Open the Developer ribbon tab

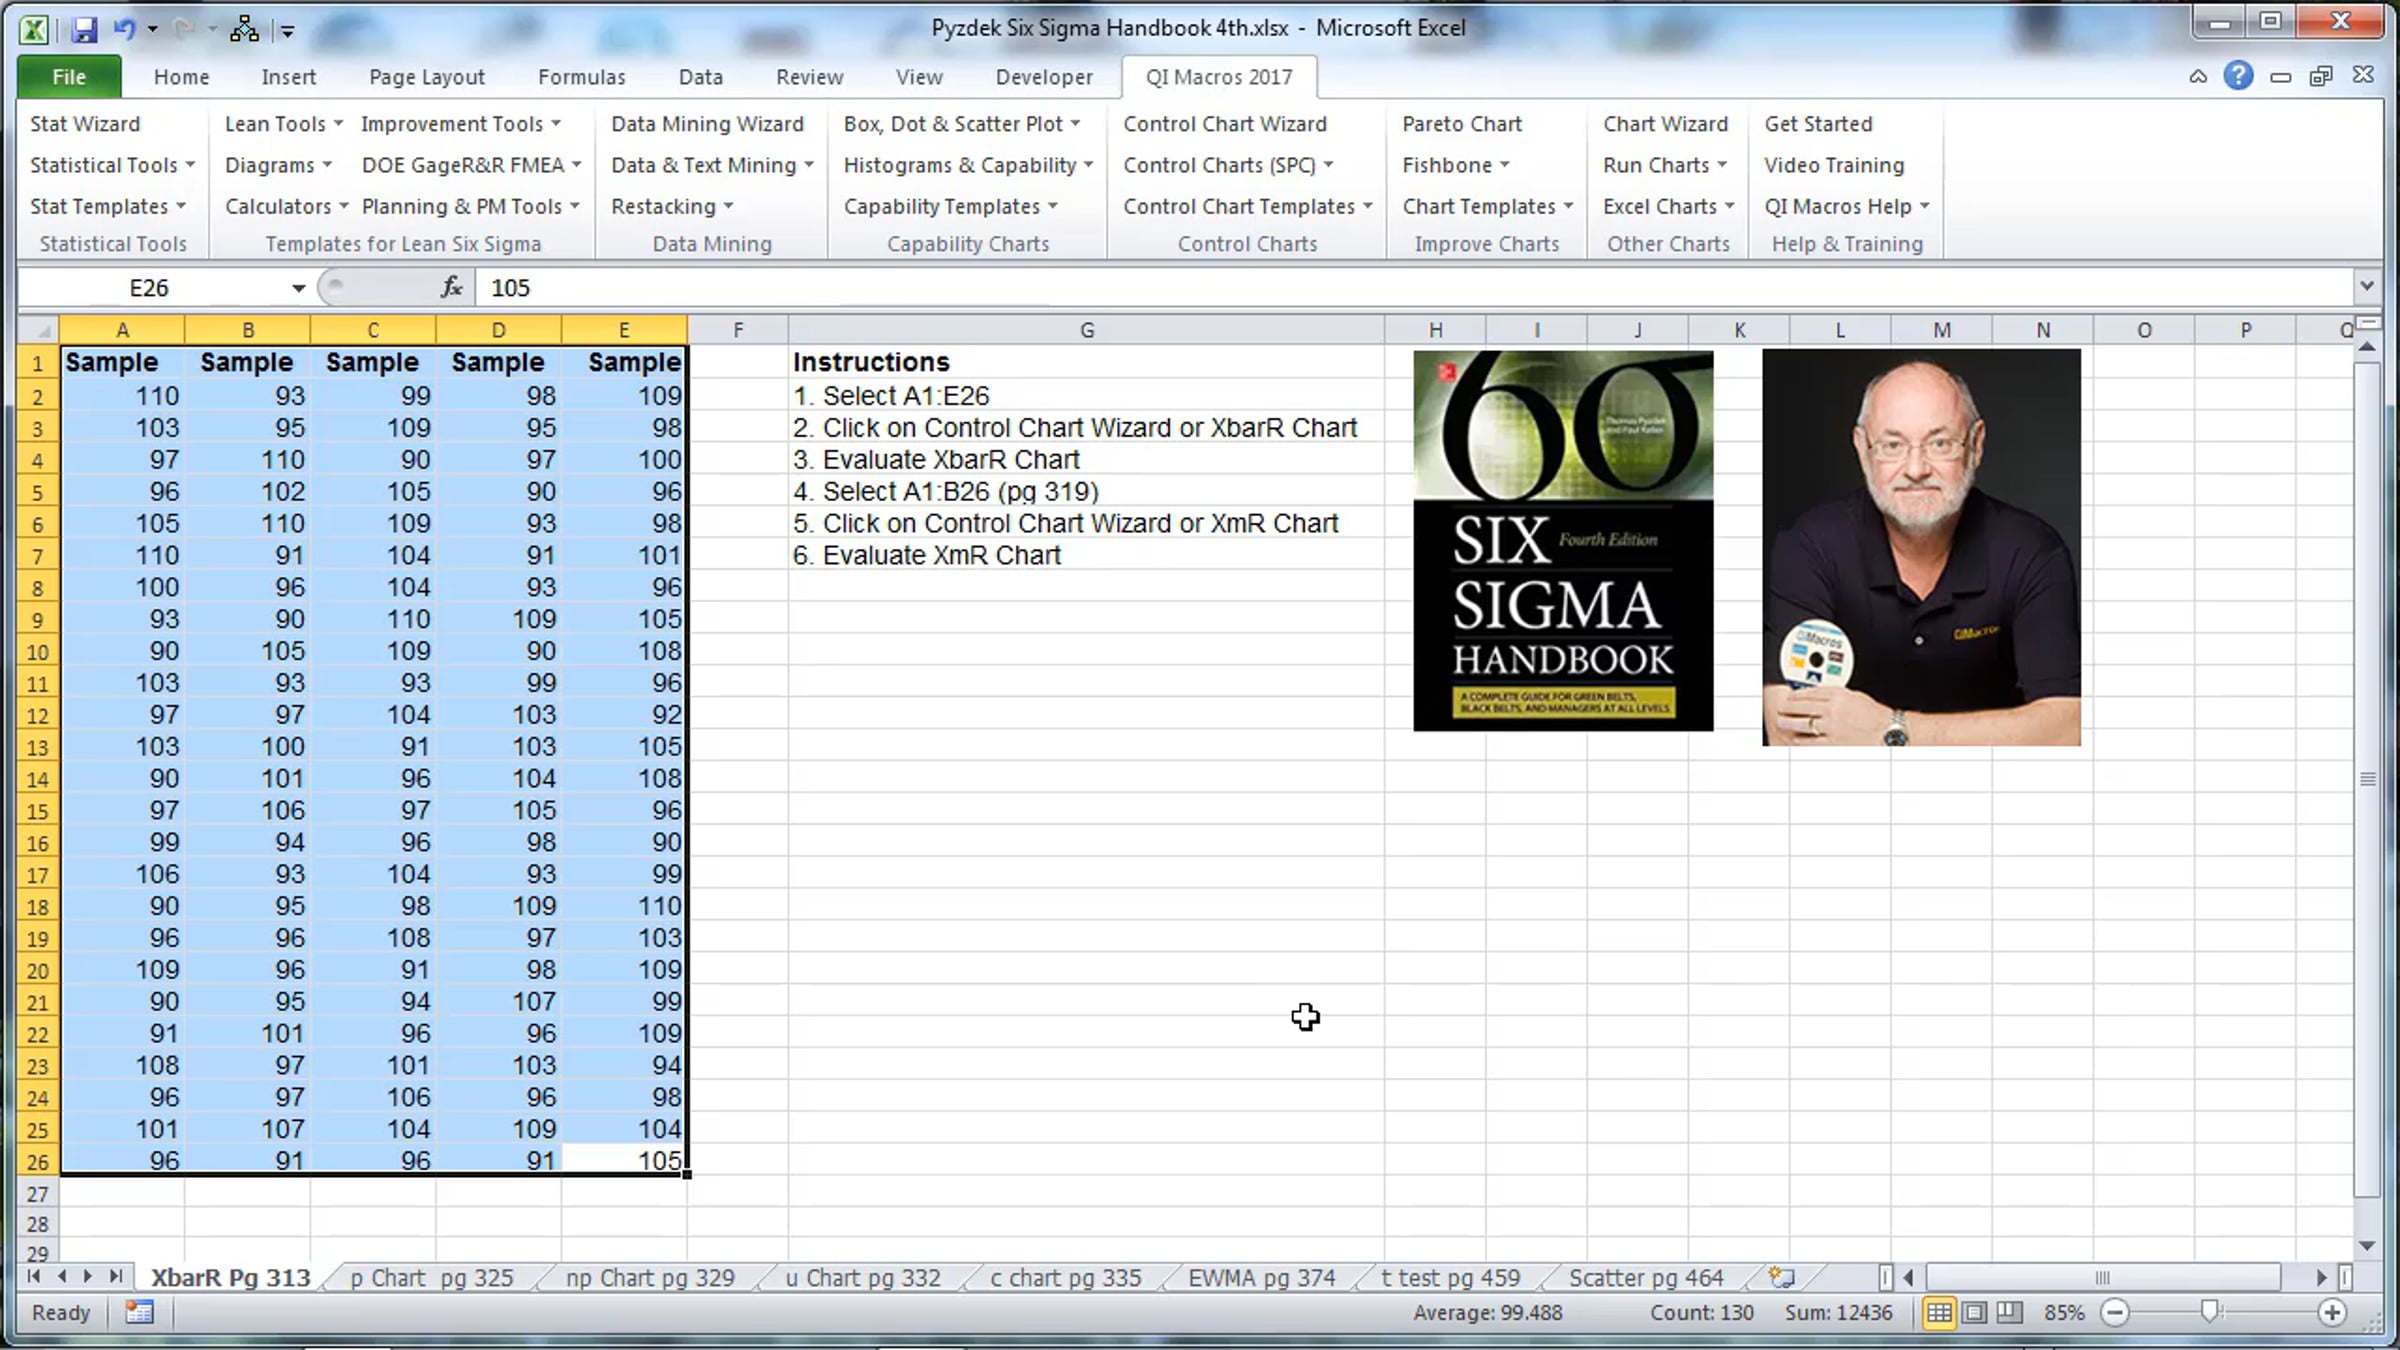[1044, 77]
